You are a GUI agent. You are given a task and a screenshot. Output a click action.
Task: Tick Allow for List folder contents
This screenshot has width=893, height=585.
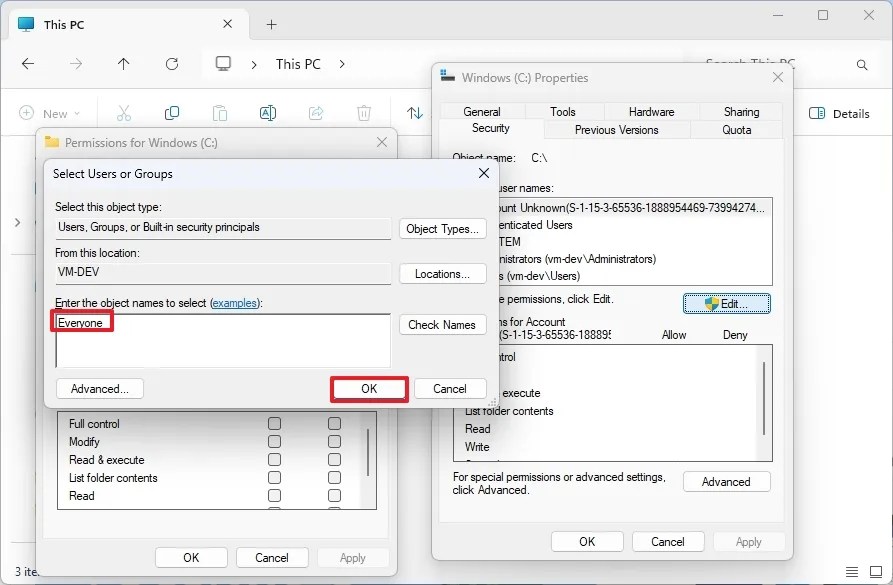(x=275, y=477)
